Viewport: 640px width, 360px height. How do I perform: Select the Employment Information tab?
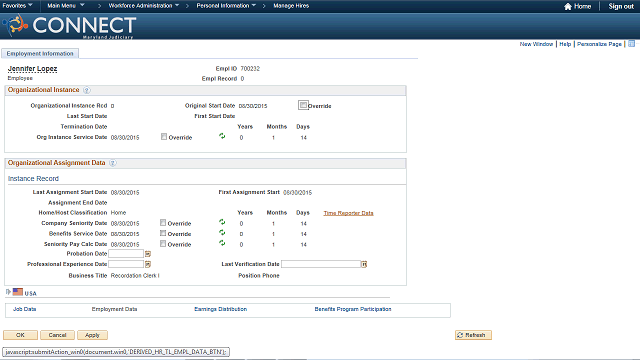pos(40,53)
